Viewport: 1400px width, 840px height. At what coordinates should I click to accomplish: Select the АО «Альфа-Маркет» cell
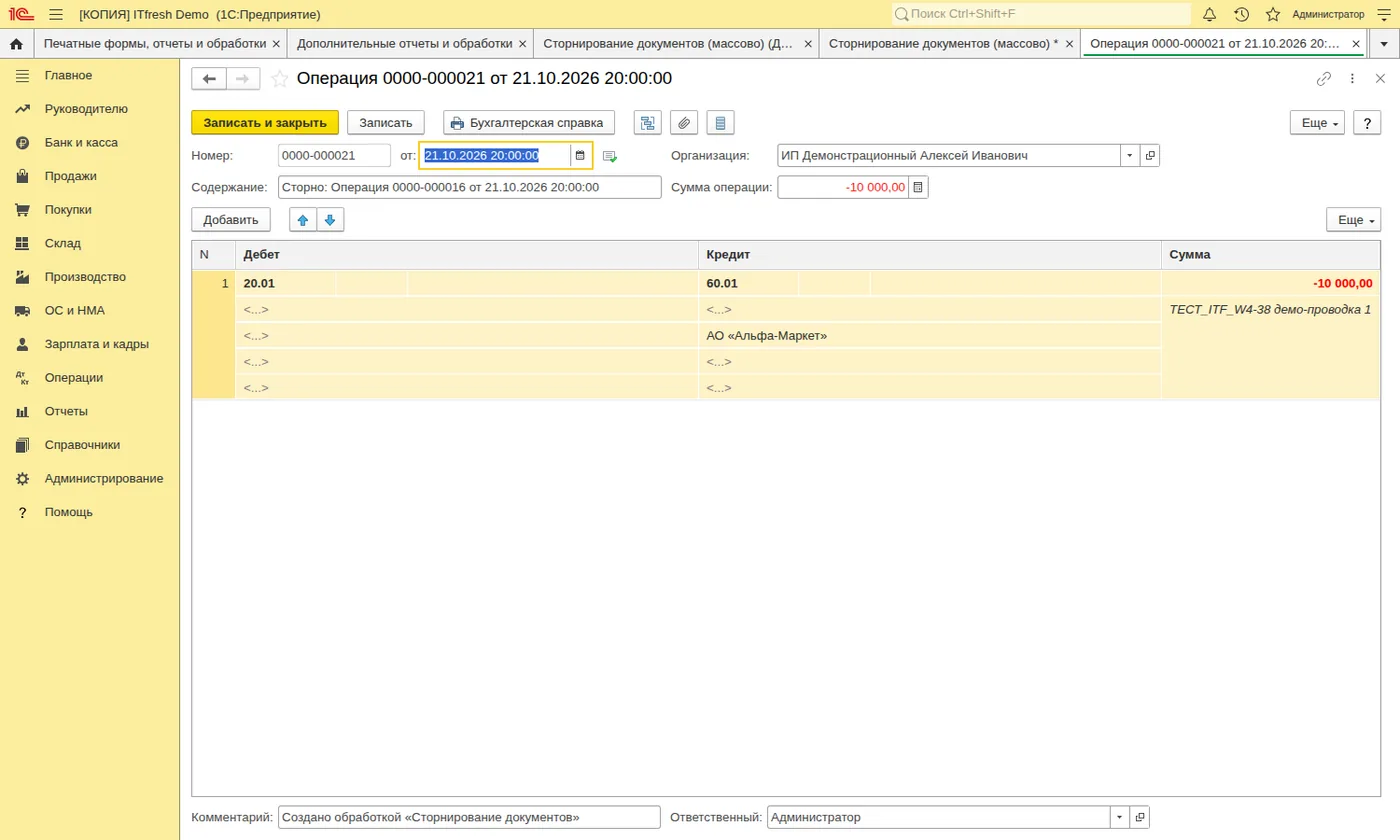click(x=929, y=335)
